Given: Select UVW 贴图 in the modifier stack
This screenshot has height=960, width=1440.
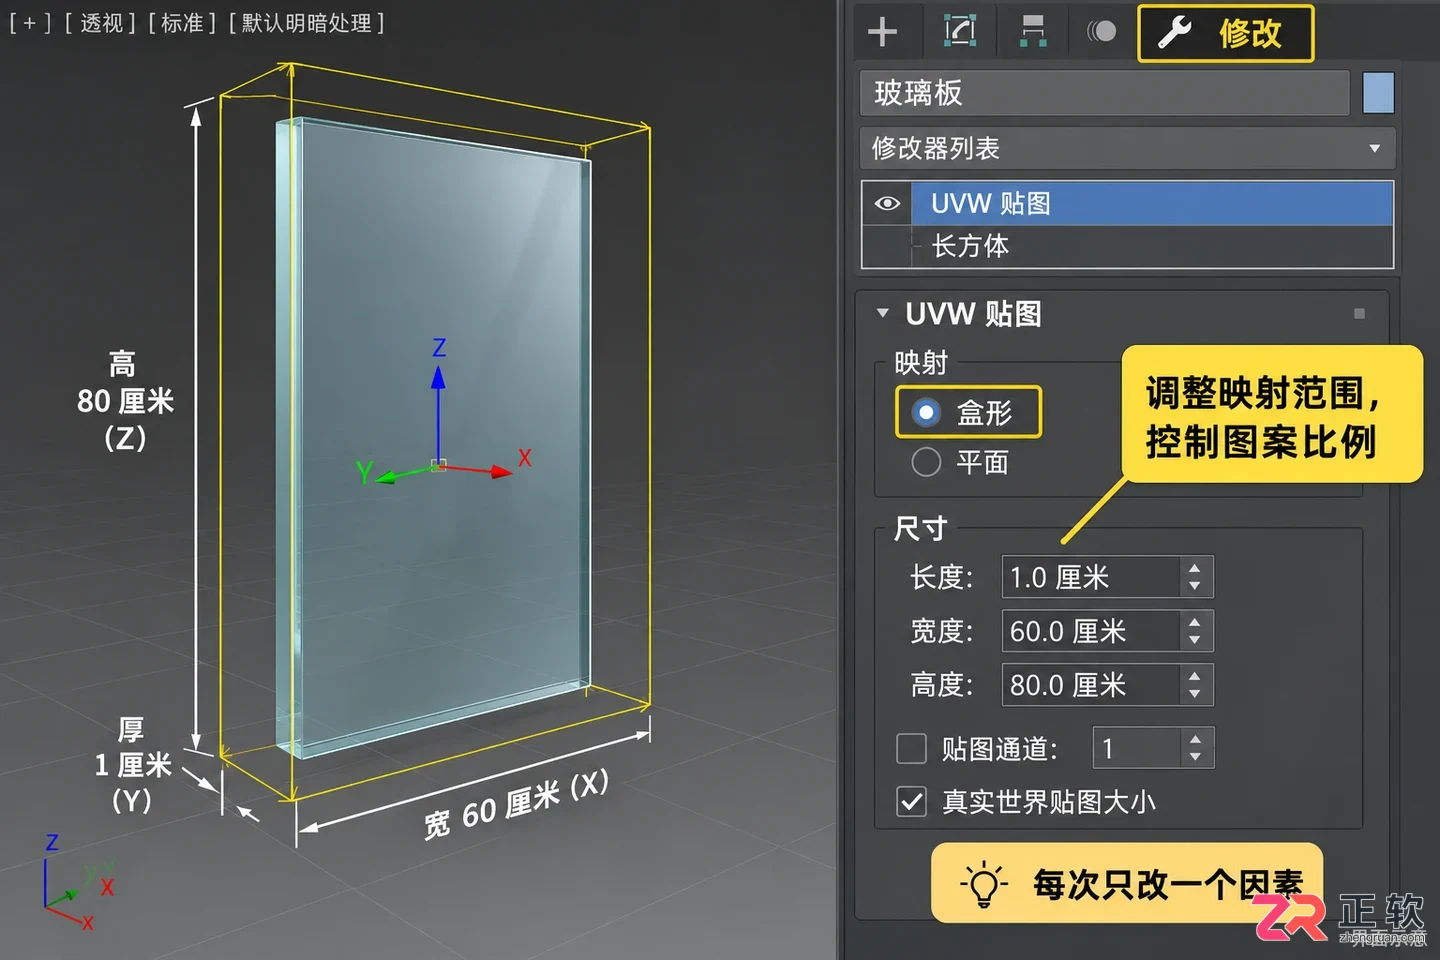Looking at the screenshot, I should pos(1152,203).
